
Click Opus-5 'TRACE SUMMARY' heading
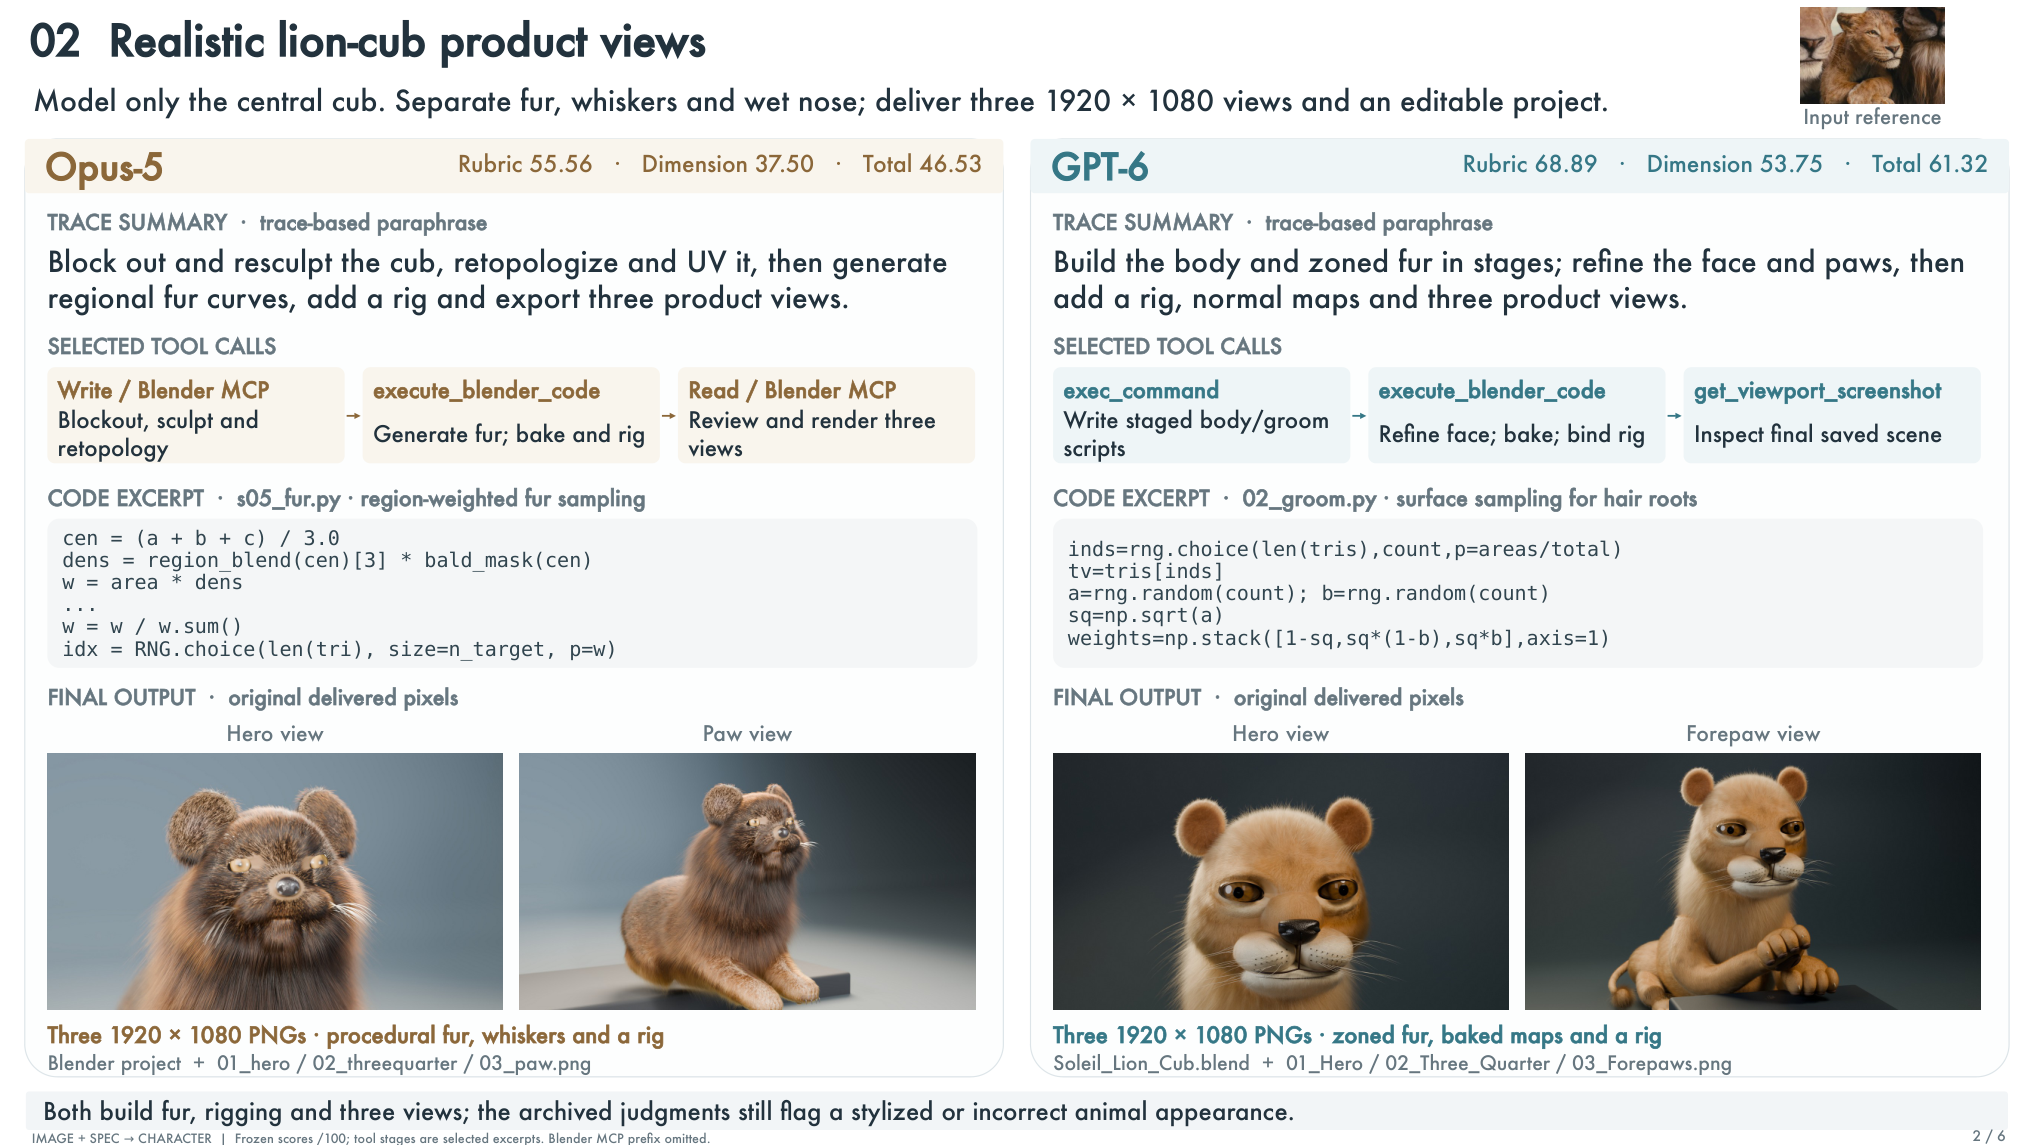click(x=138, y=222)
